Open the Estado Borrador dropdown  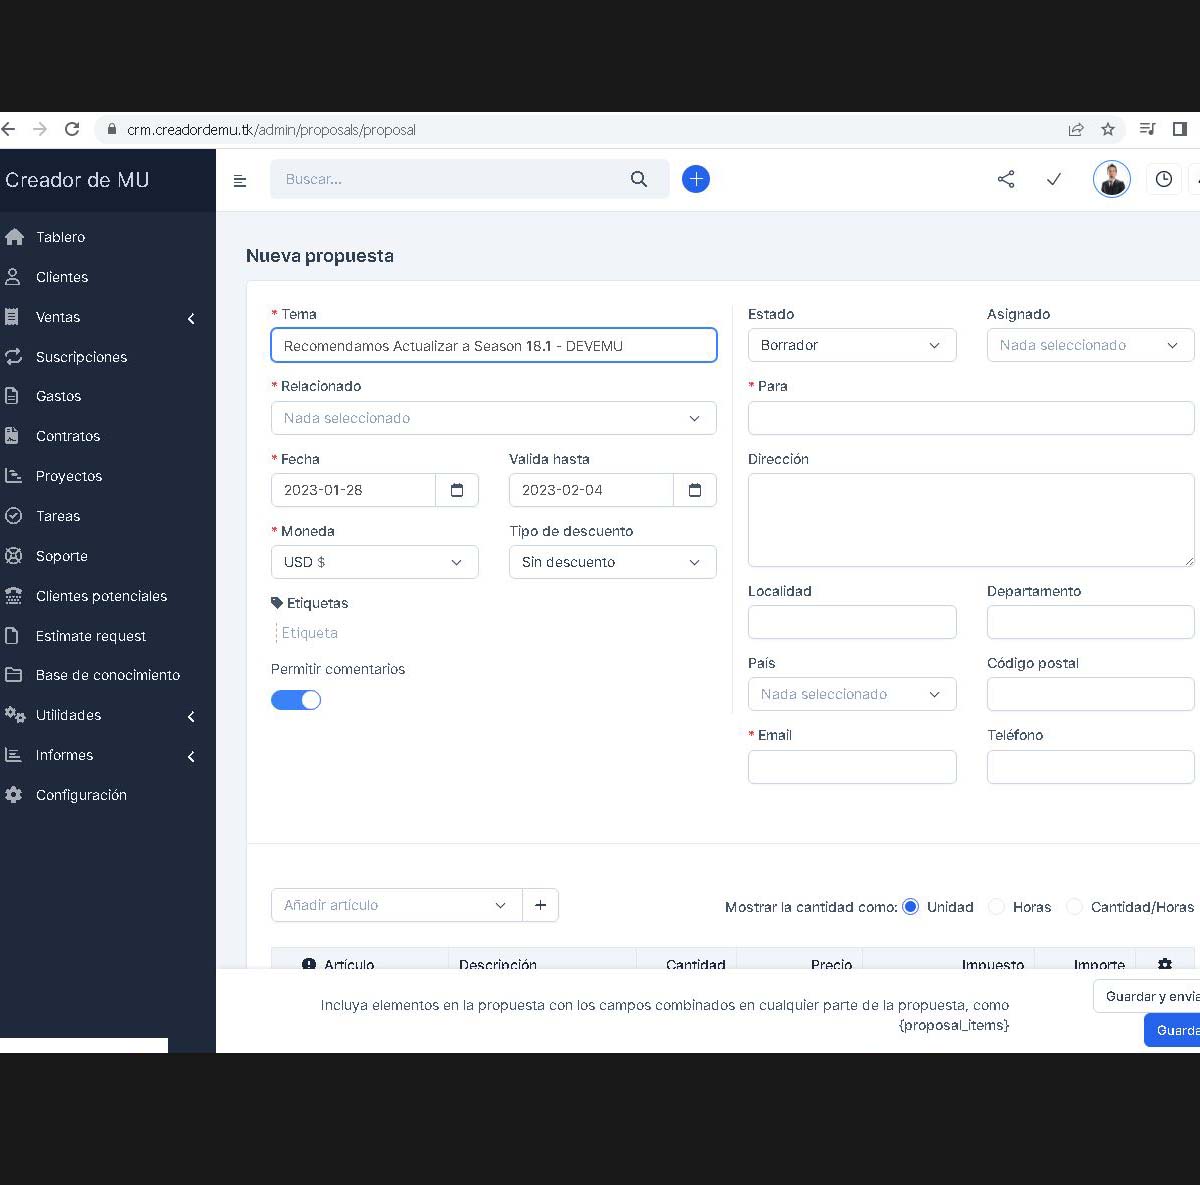[x=852, y=345]
